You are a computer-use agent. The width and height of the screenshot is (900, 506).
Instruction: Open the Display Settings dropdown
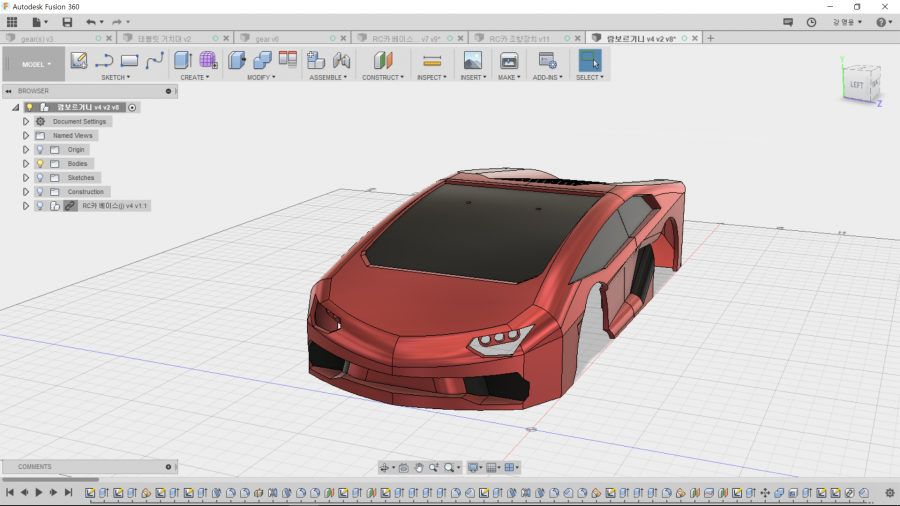coord(476,468)
